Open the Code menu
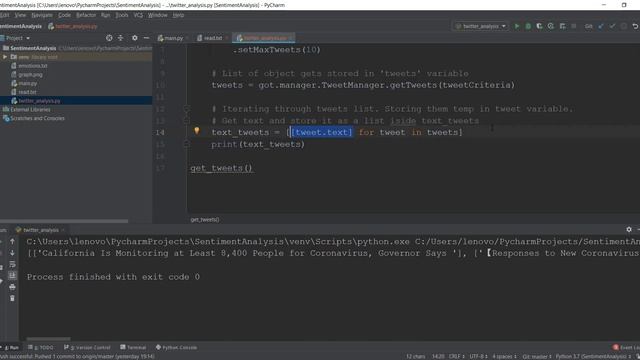This screenshot has width=640, height=360. [64, 15]
